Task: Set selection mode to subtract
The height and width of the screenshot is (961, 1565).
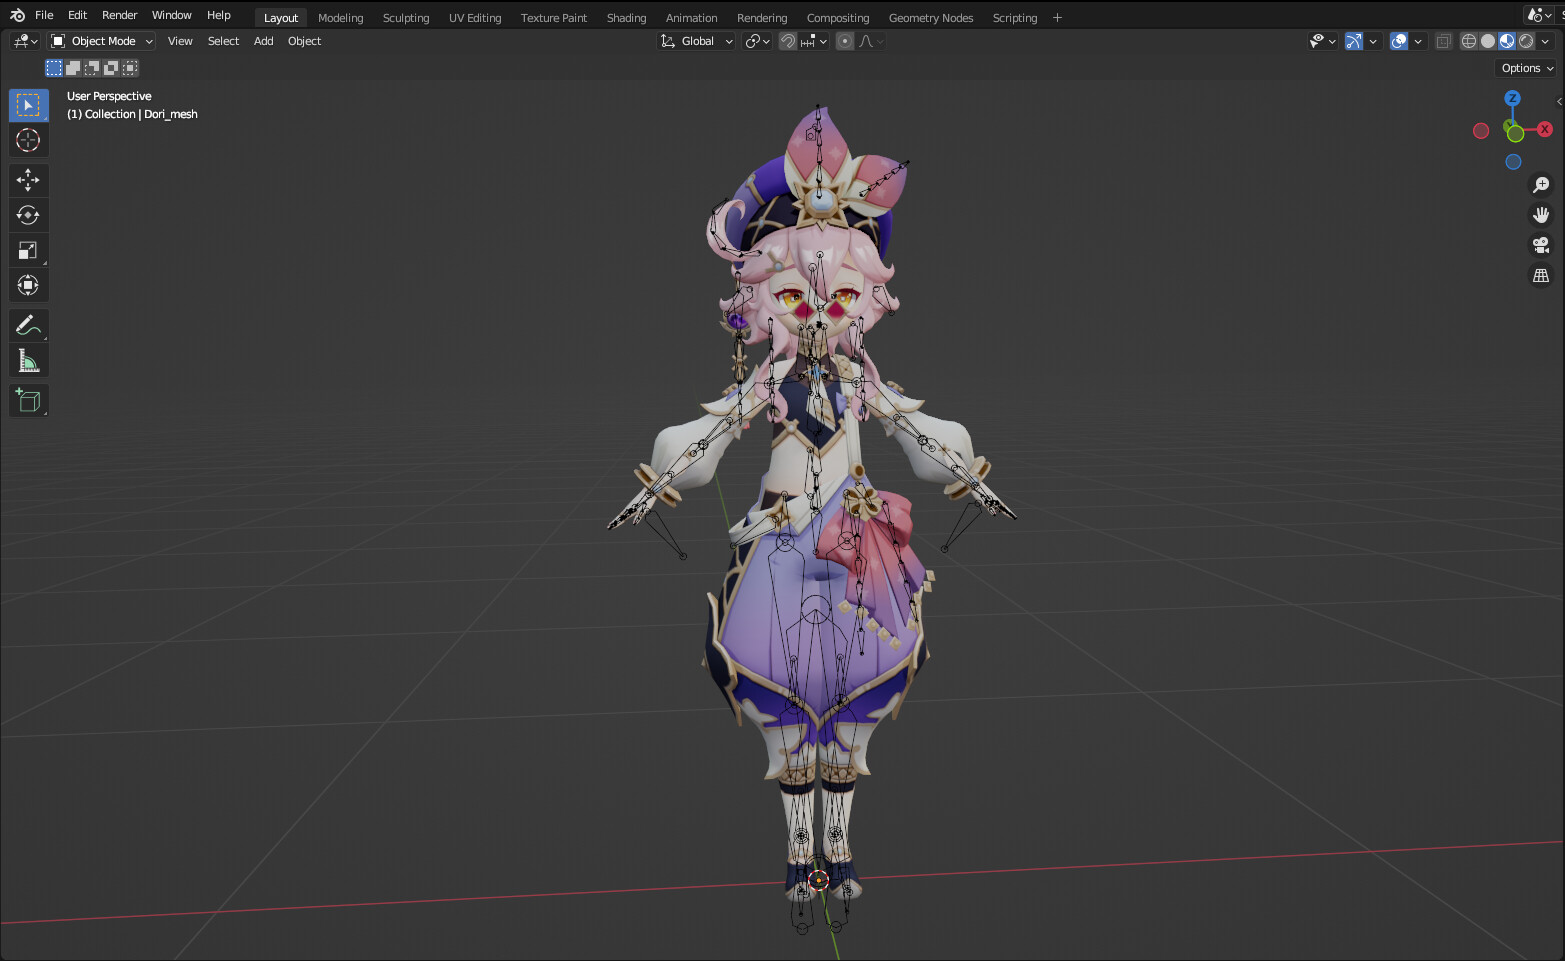Action: pos(92,68)
